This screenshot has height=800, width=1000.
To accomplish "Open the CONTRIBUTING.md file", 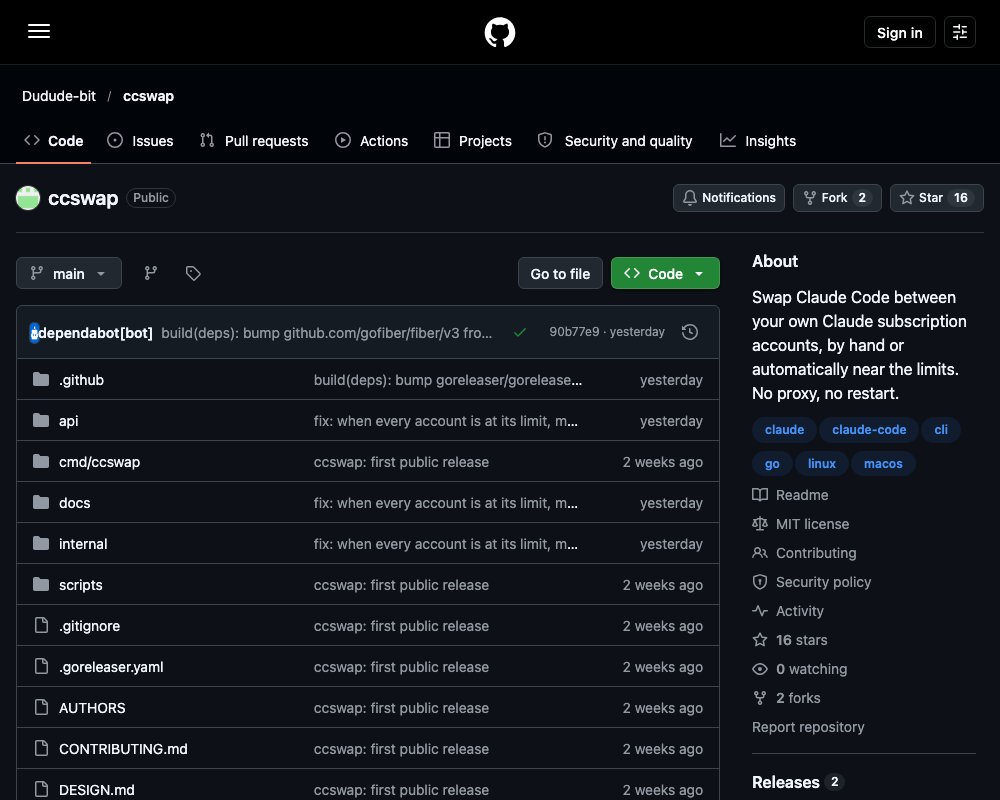I will pyautogui.click(x=124, y=749).
